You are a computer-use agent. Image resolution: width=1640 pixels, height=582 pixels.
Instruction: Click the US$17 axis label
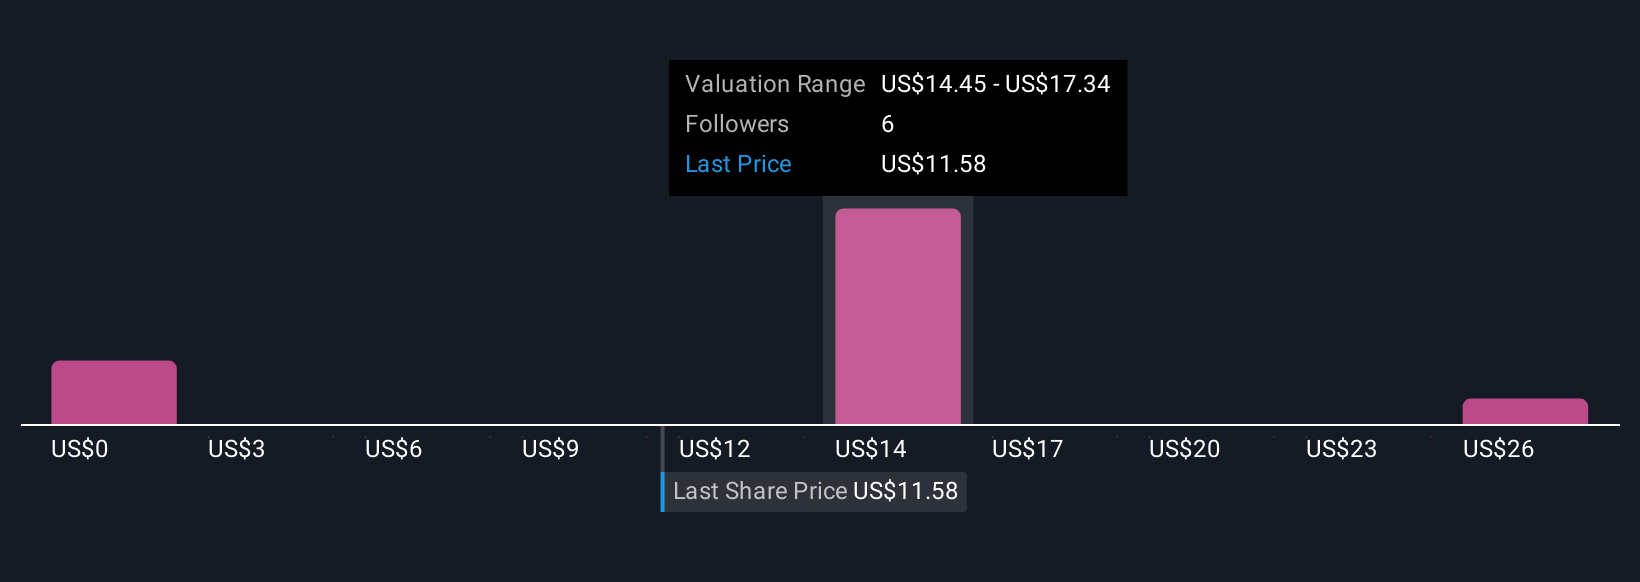click(x=1027, y=449)
